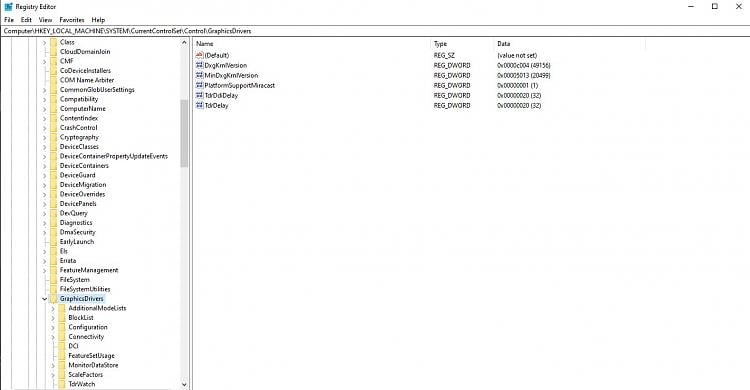This screenshot has height=390, width=750.
Task: Select the DeviceMigration key
Action: 83,185
